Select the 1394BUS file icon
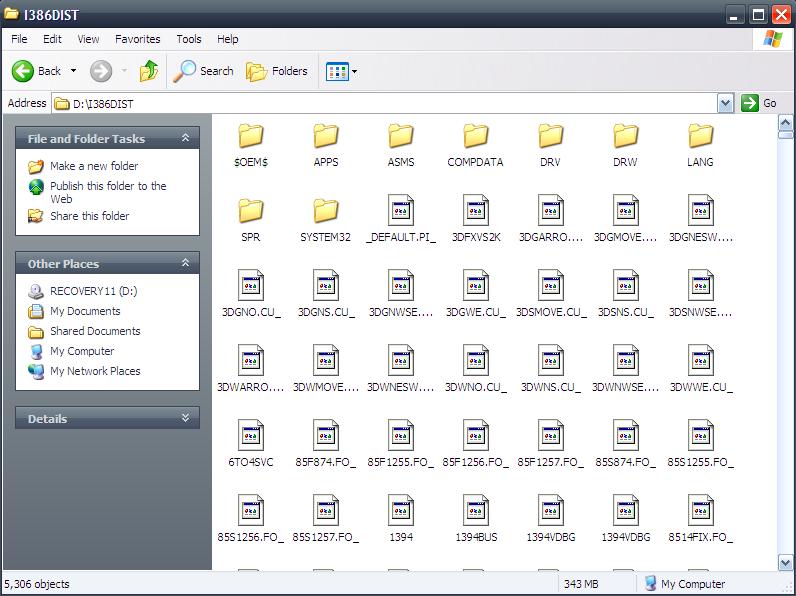The height and width of the screenshot is (596, 796). (x=476, y=511)
